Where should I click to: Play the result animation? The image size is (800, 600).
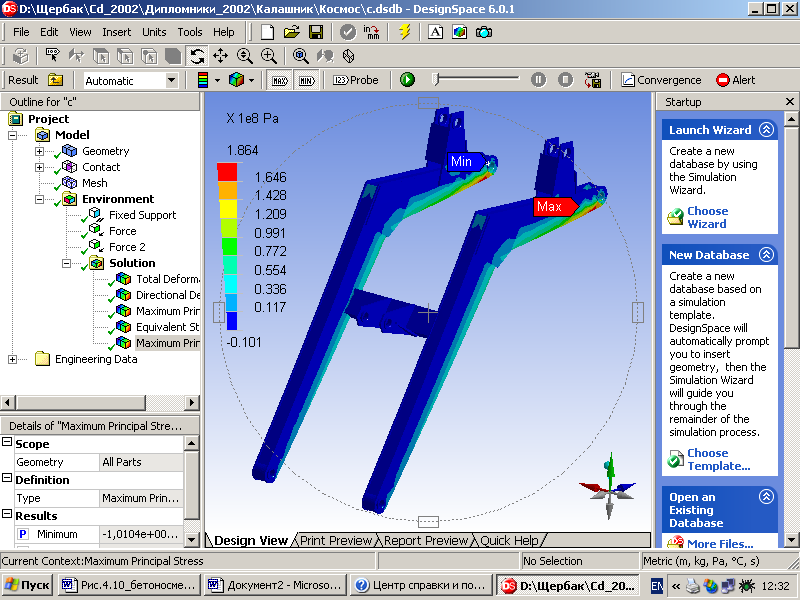tap(407, 80)
